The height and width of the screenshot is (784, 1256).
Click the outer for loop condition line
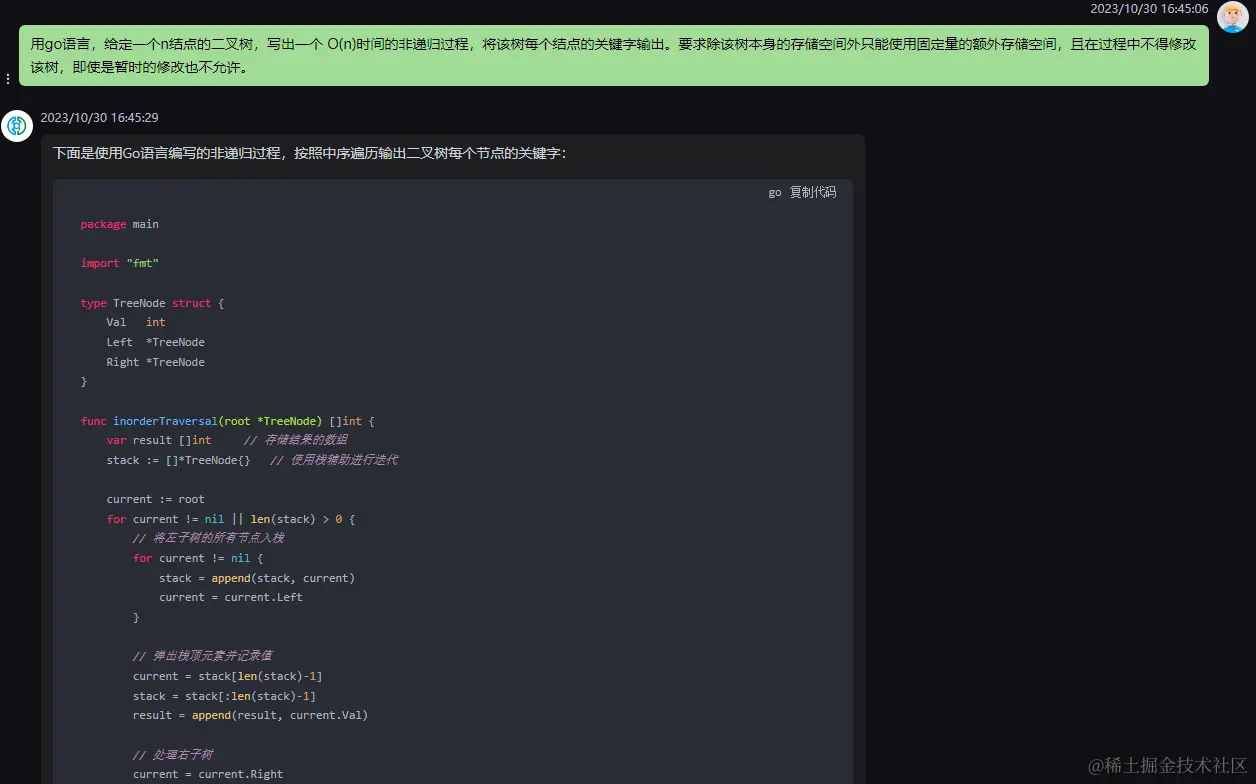pos(231,519)
